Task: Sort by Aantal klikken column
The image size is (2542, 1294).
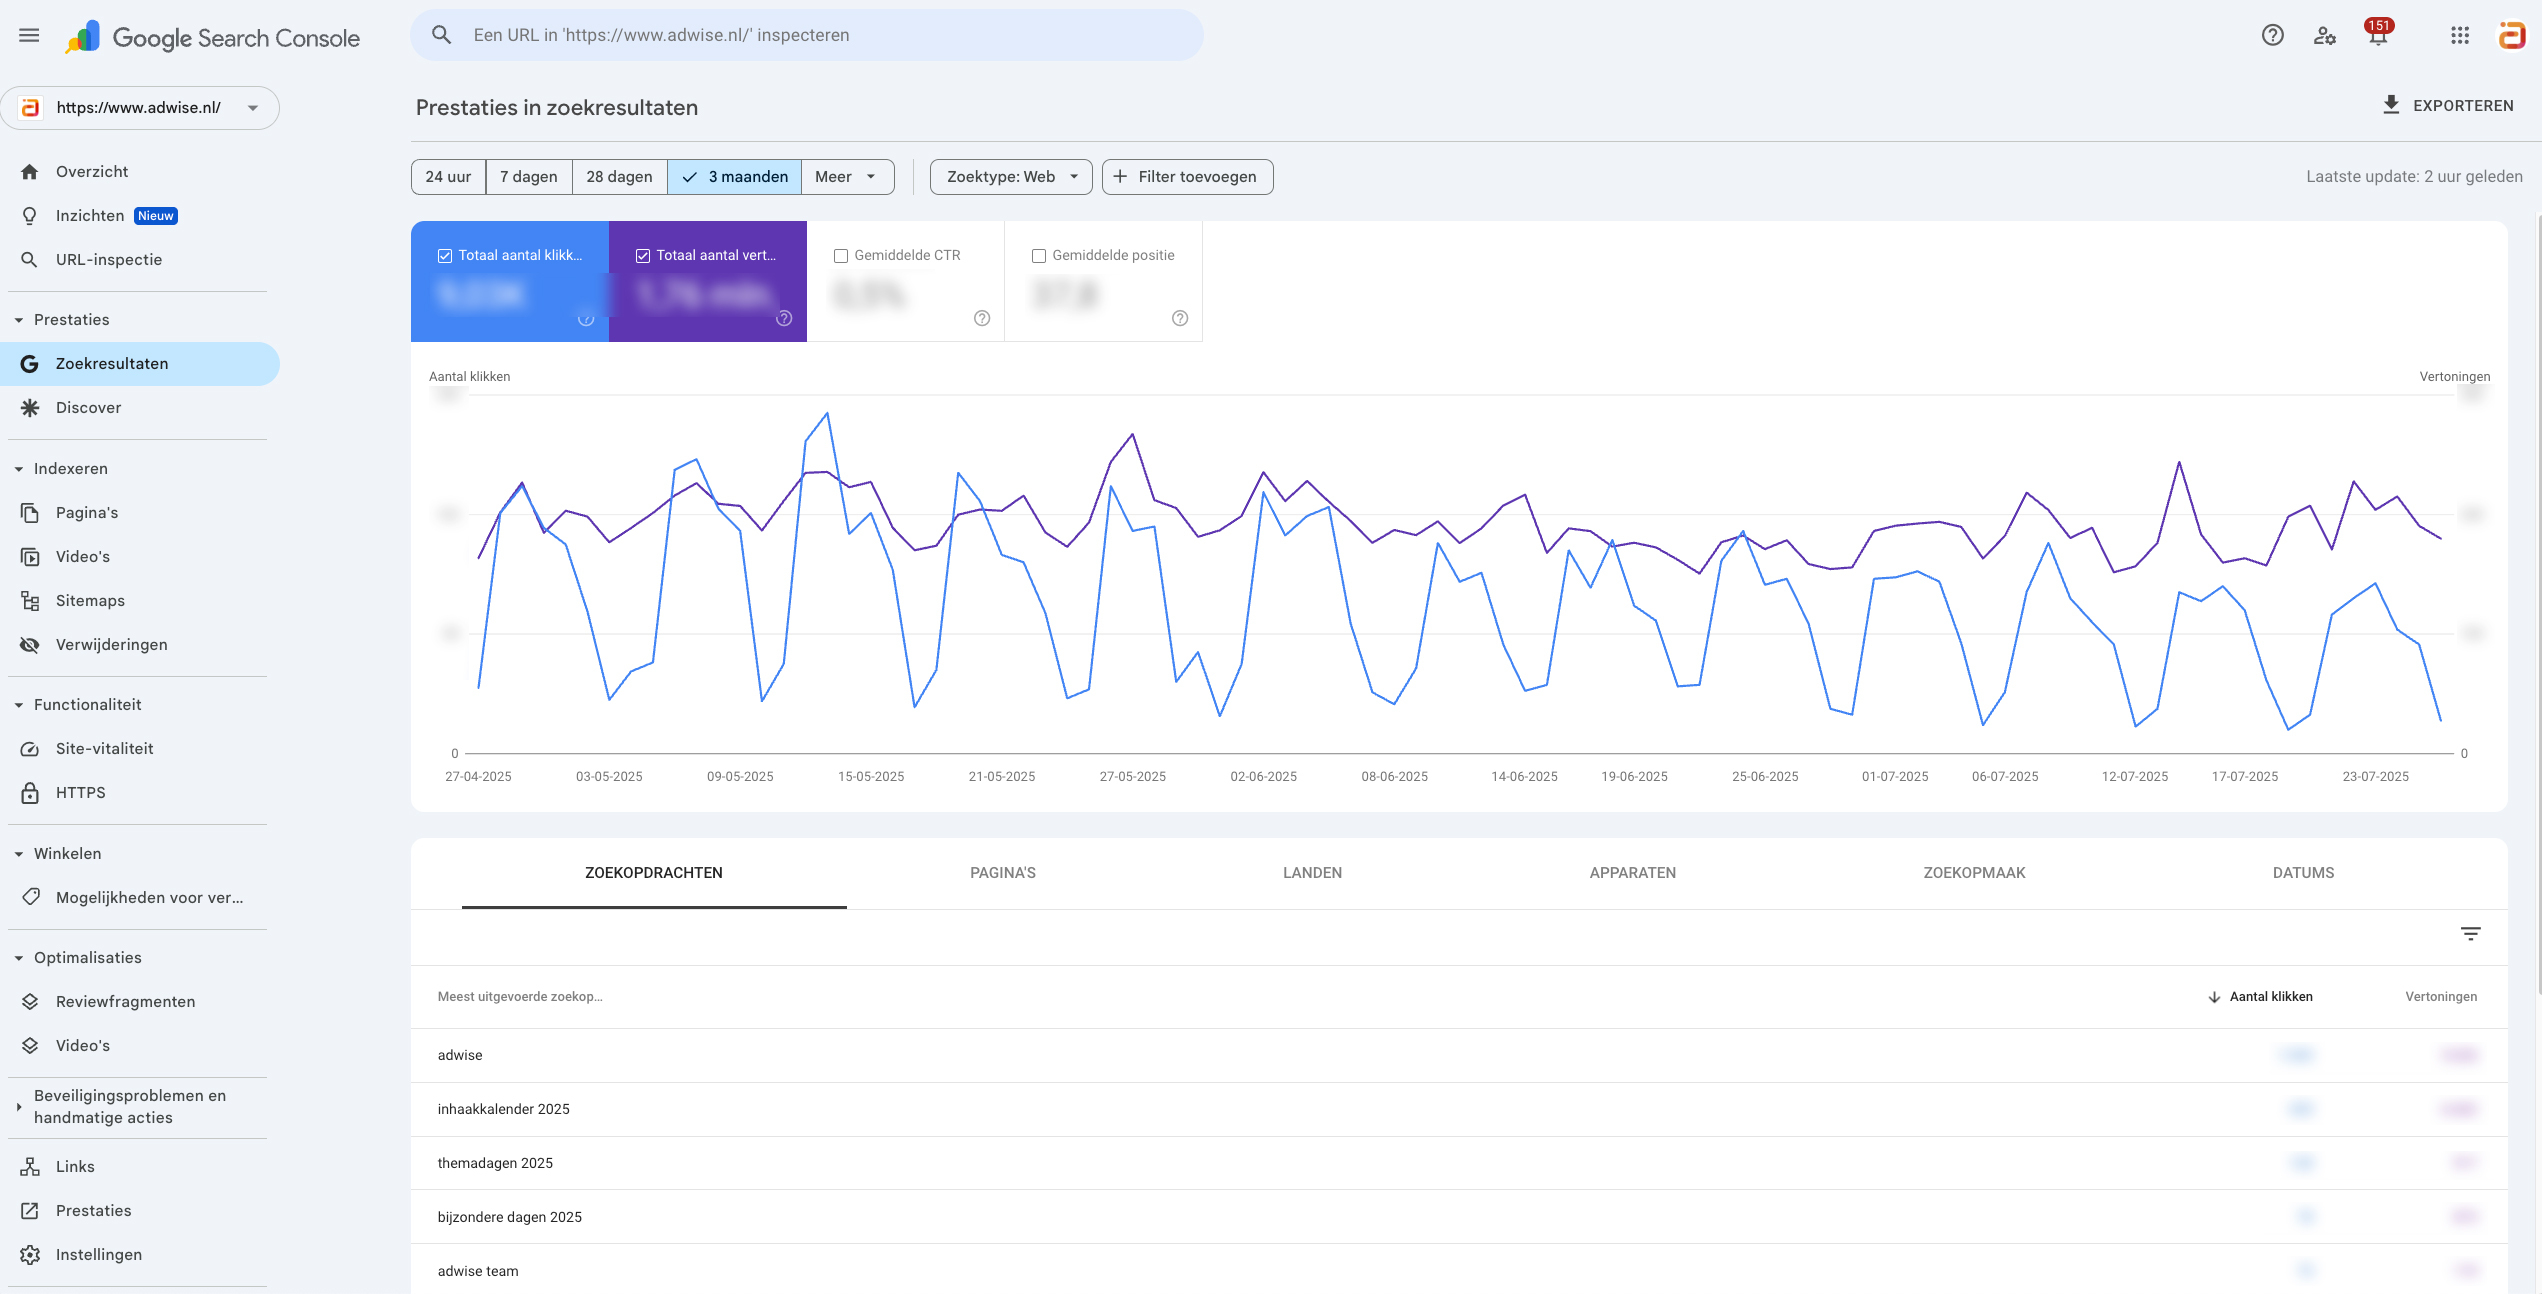Action: 2260,997
